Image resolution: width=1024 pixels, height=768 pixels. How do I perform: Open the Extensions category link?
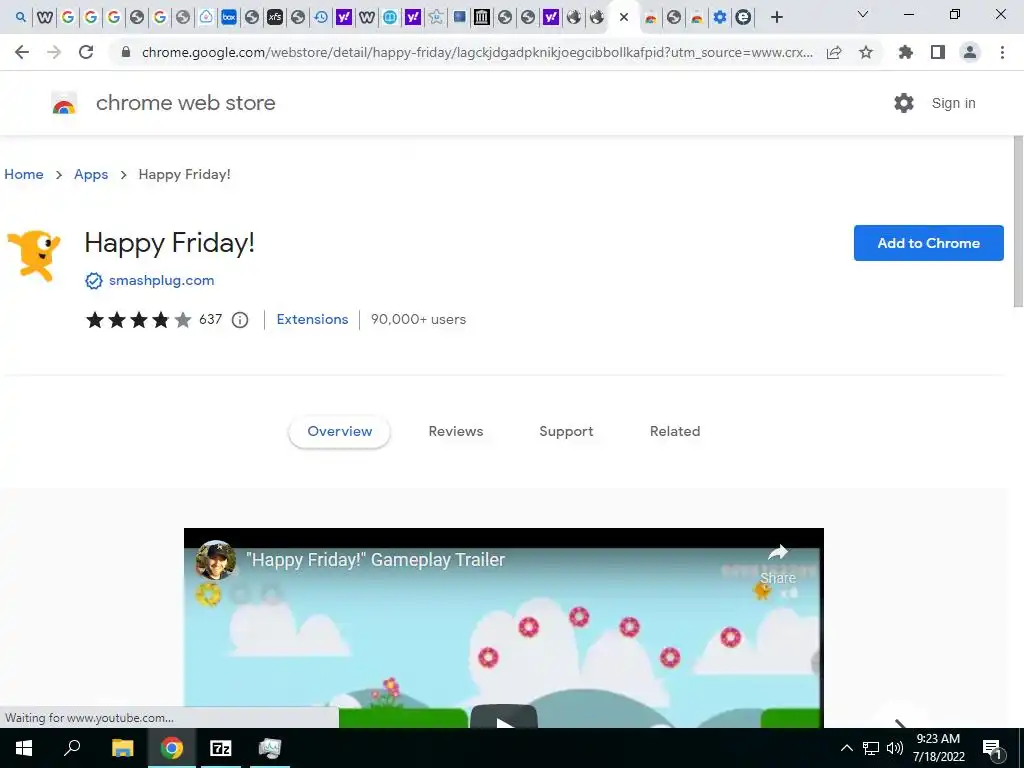point(312,319)
